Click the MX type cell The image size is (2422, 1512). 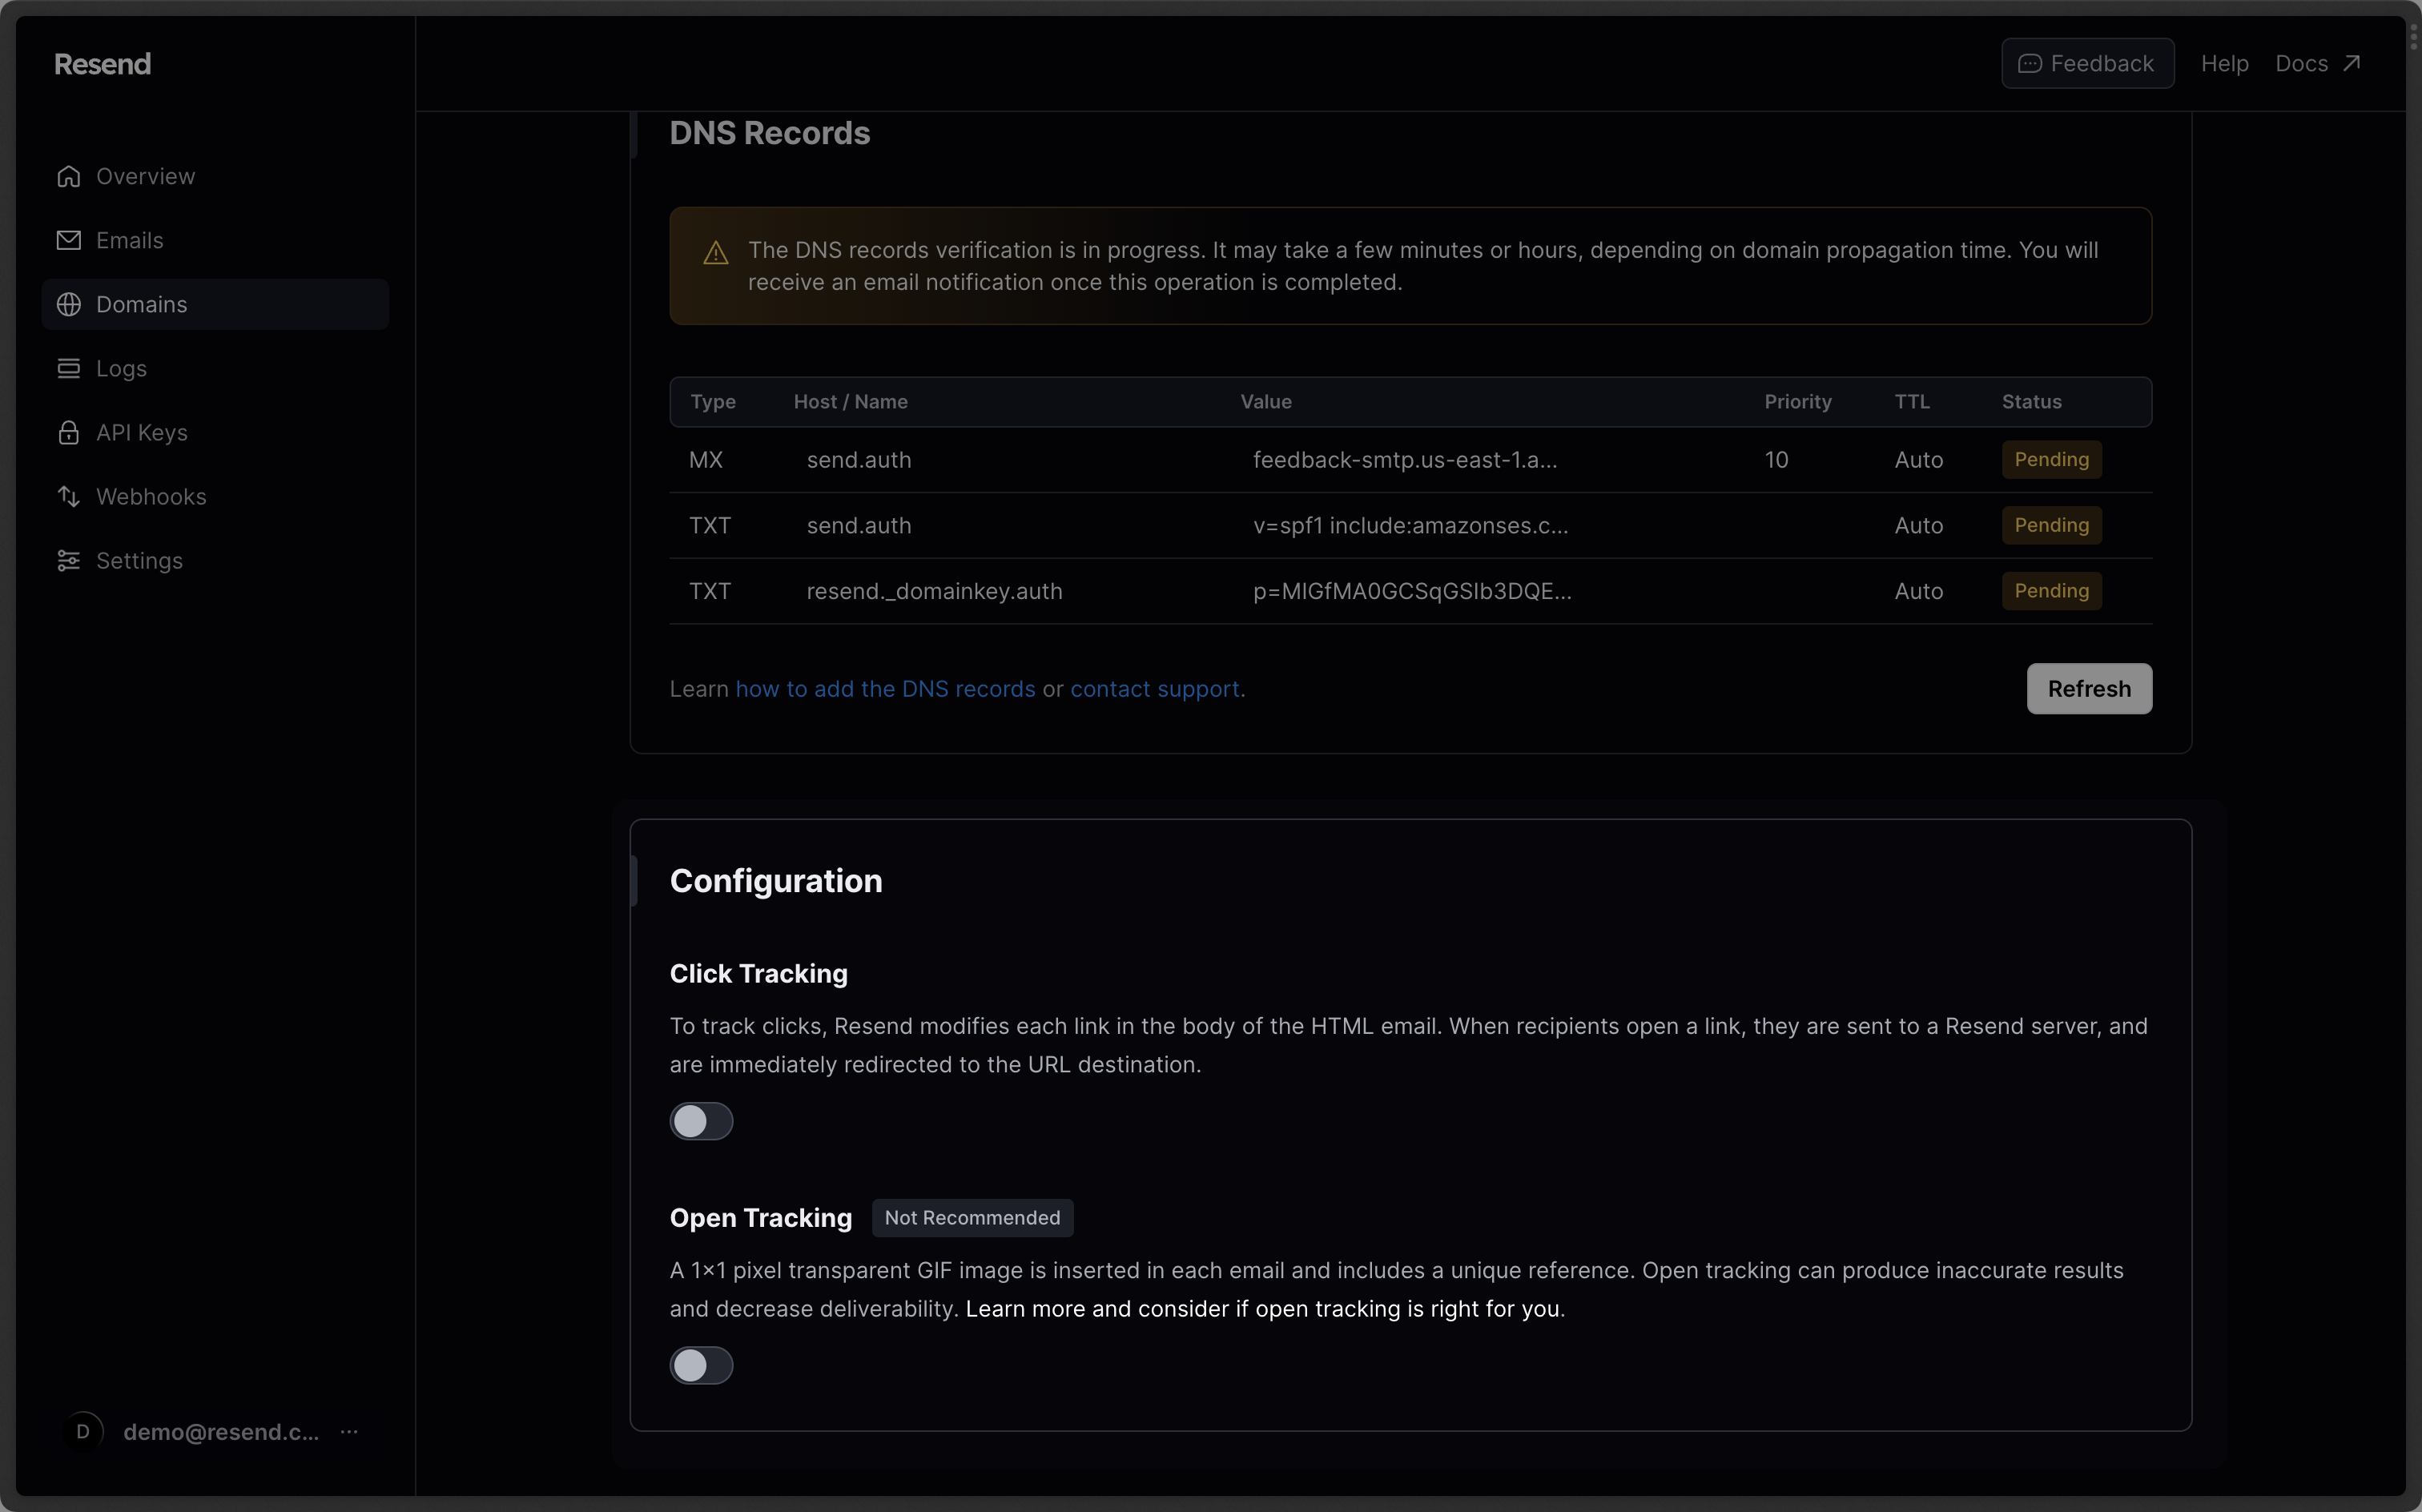(705, 460)
